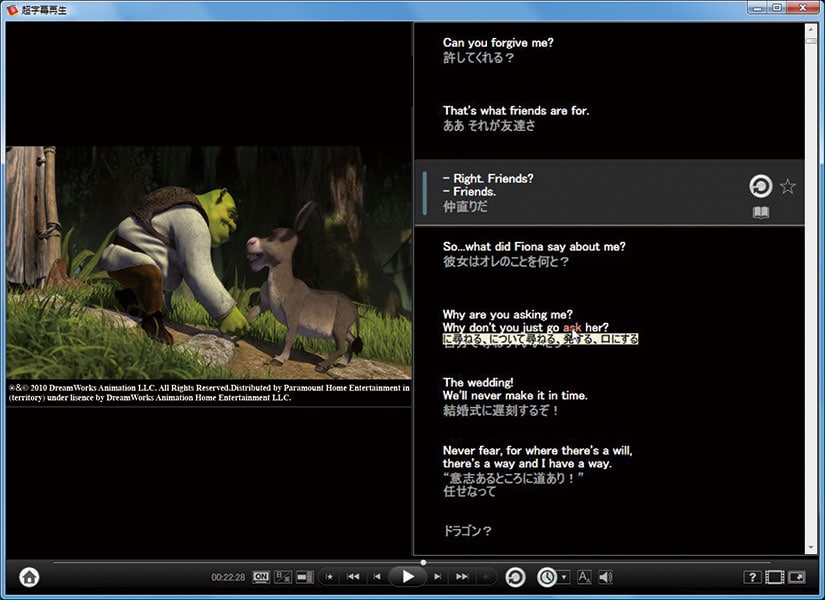The image size is (825, 600).
Task: Select the Japanese translation "結婚式に遅刻するぞ！"
Action: coord(500,411)
